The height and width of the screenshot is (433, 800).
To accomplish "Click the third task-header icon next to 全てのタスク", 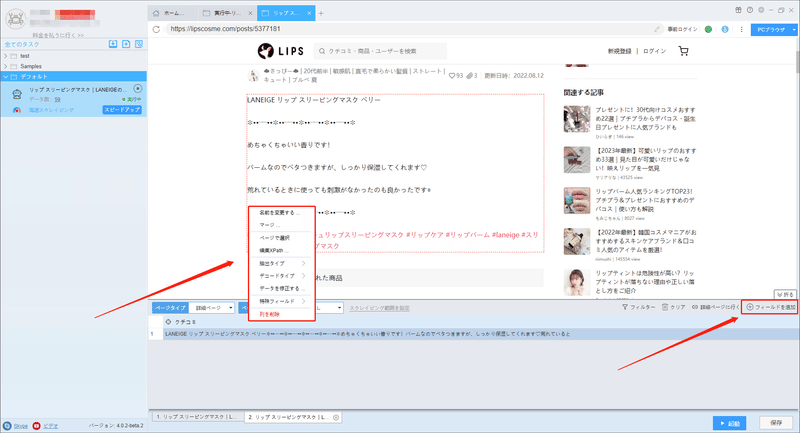I will [139, 44].
